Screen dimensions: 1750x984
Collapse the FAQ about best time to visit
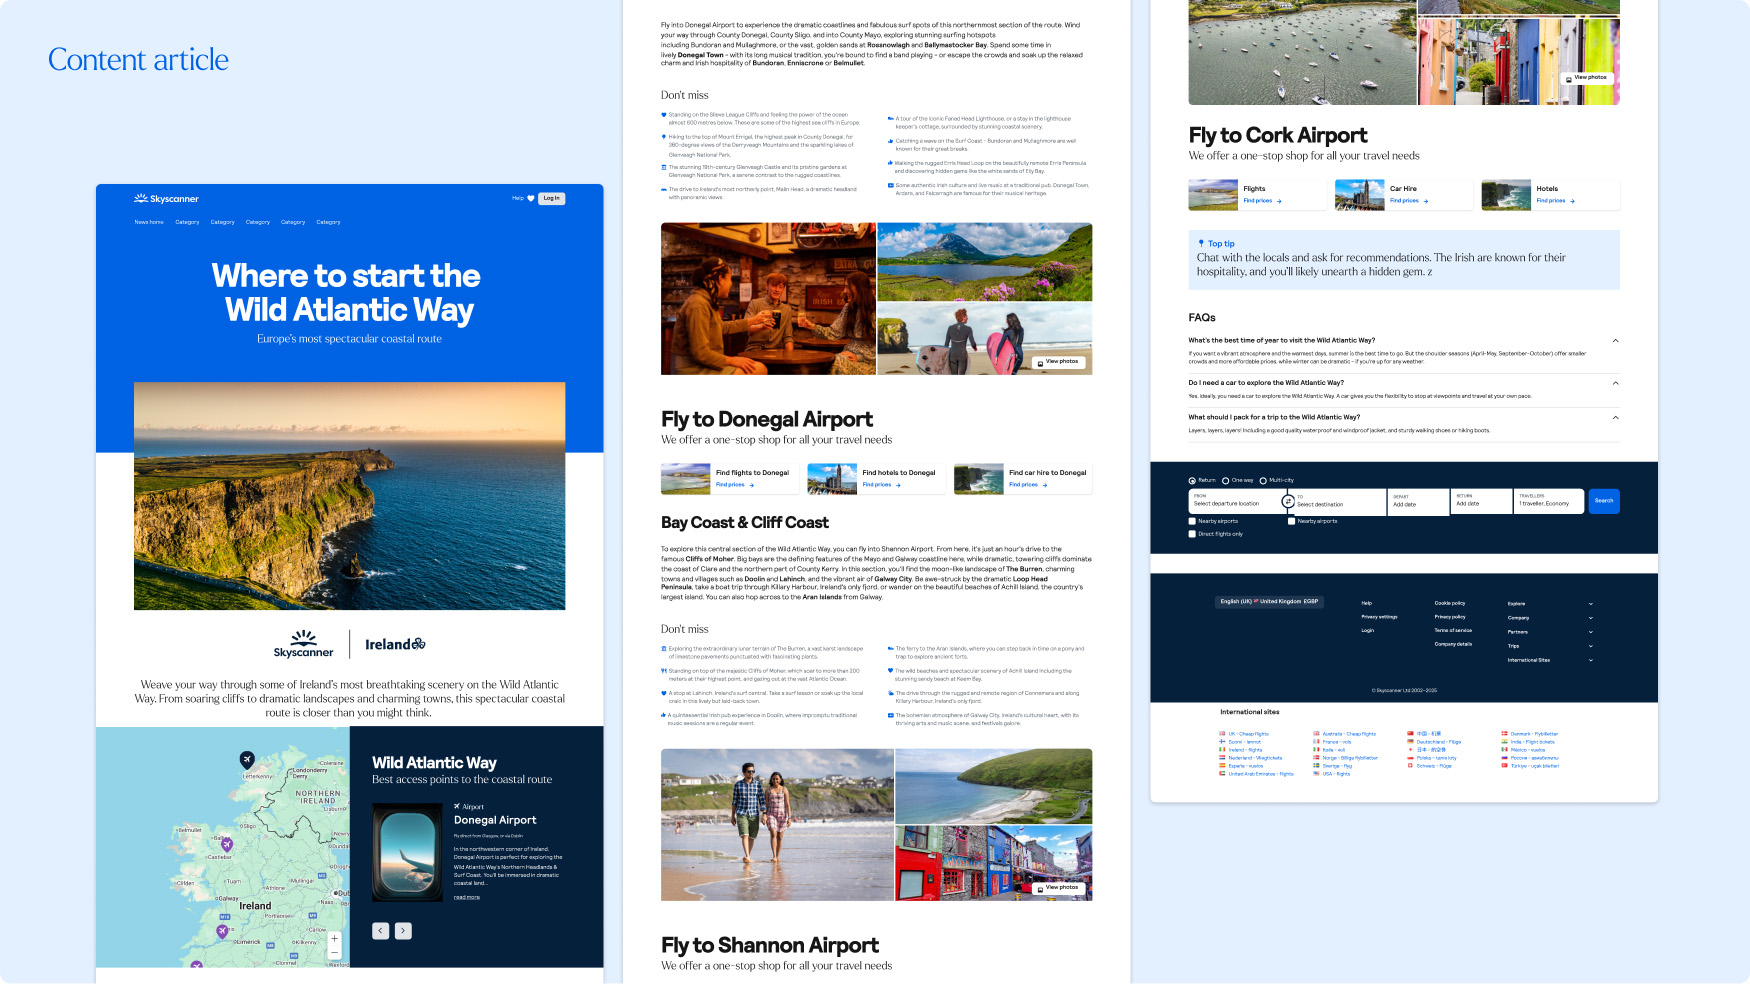coord(1617,339)
